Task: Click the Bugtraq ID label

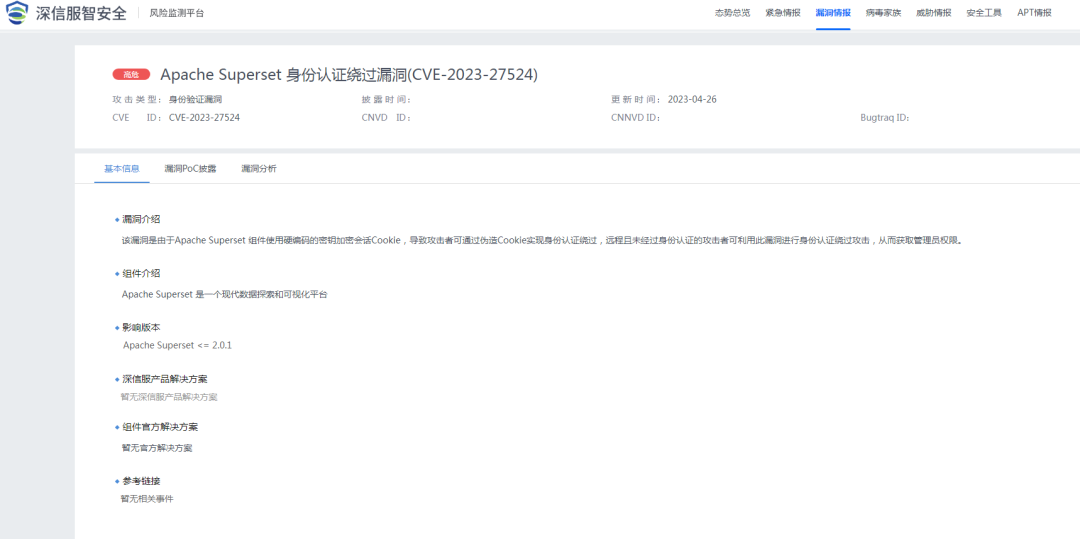Action: click(885, 118)
